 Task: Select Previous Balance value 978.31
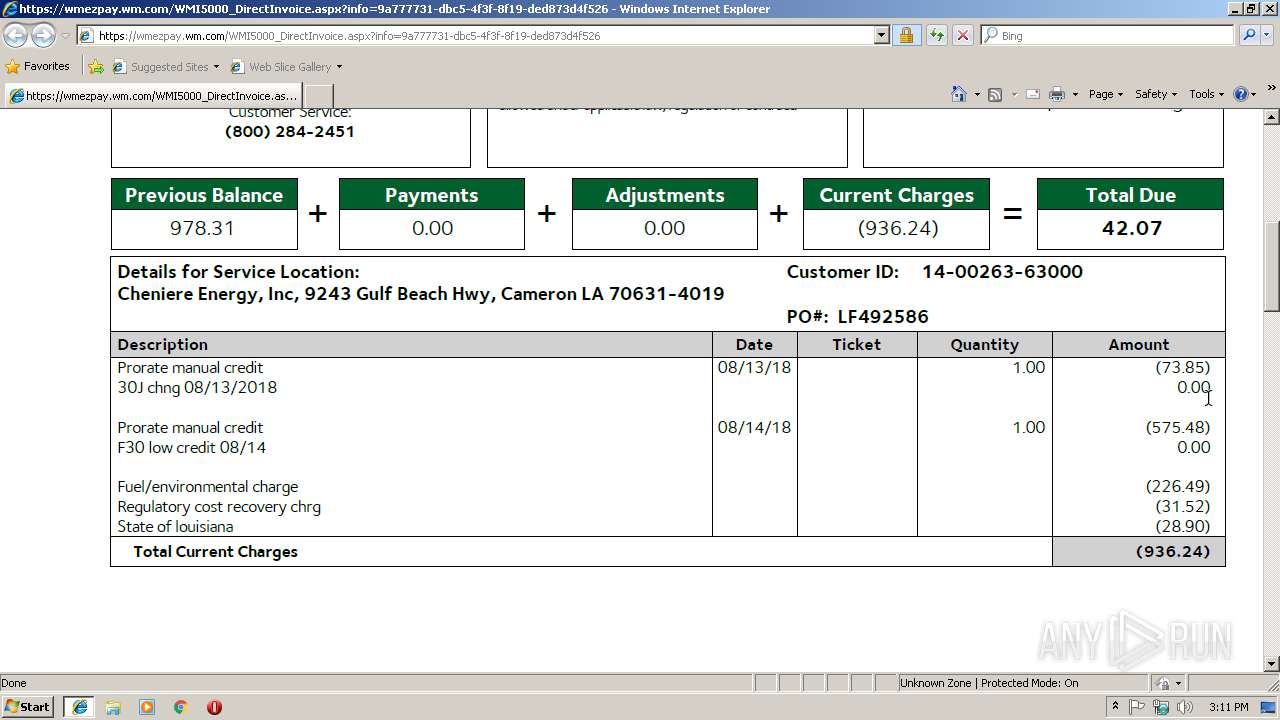tap(202, 228)
